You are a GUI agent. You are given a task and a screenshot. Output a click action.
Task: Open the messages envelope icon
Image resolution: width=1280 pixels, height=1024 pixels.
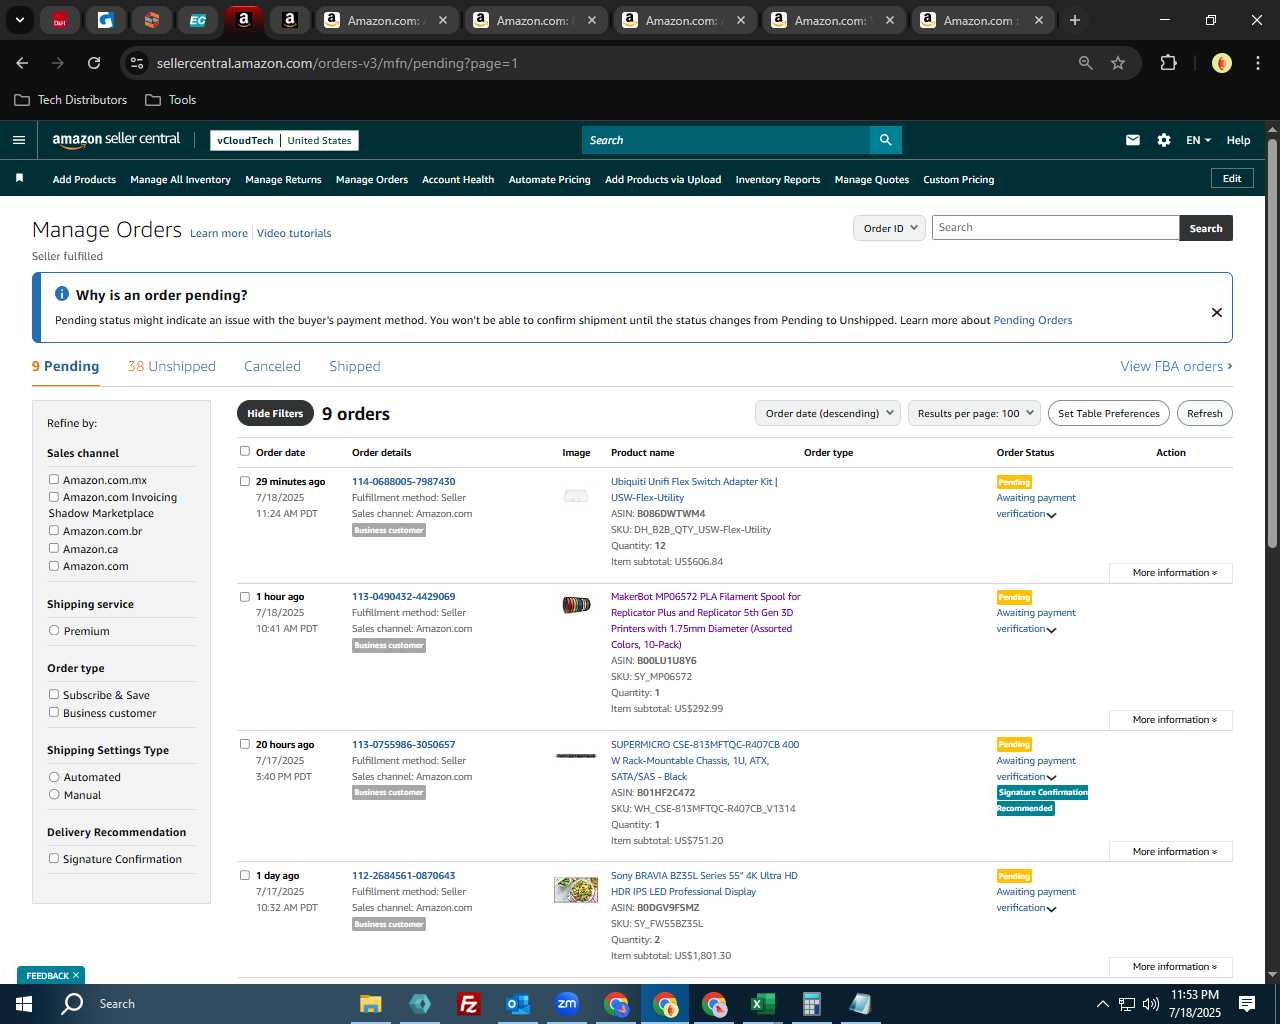pos(1132,140)
